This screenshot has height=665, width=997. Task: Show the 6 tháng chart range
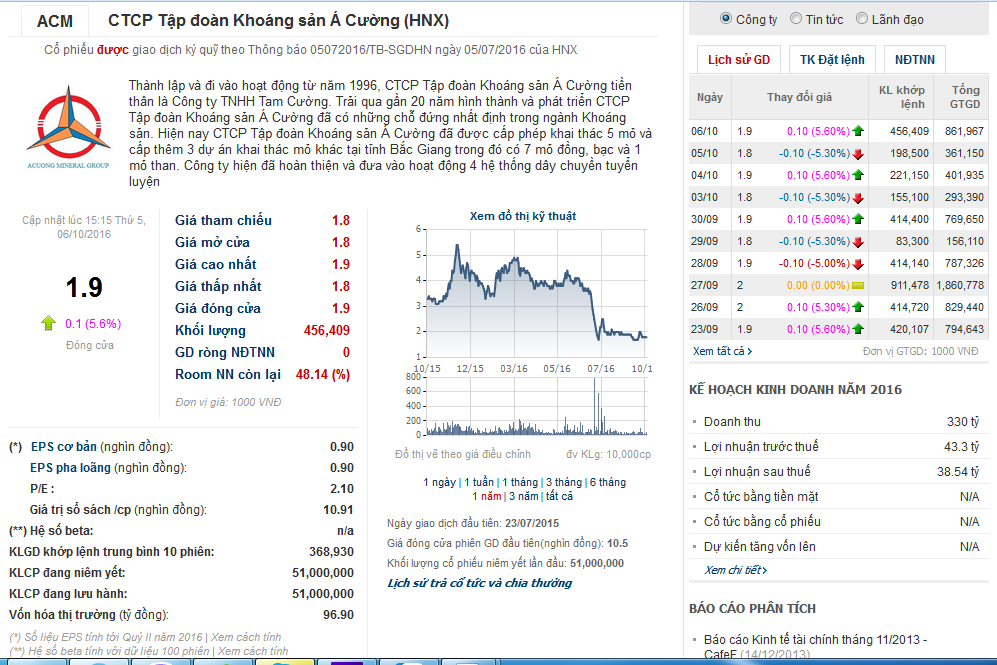click(607, 482)
